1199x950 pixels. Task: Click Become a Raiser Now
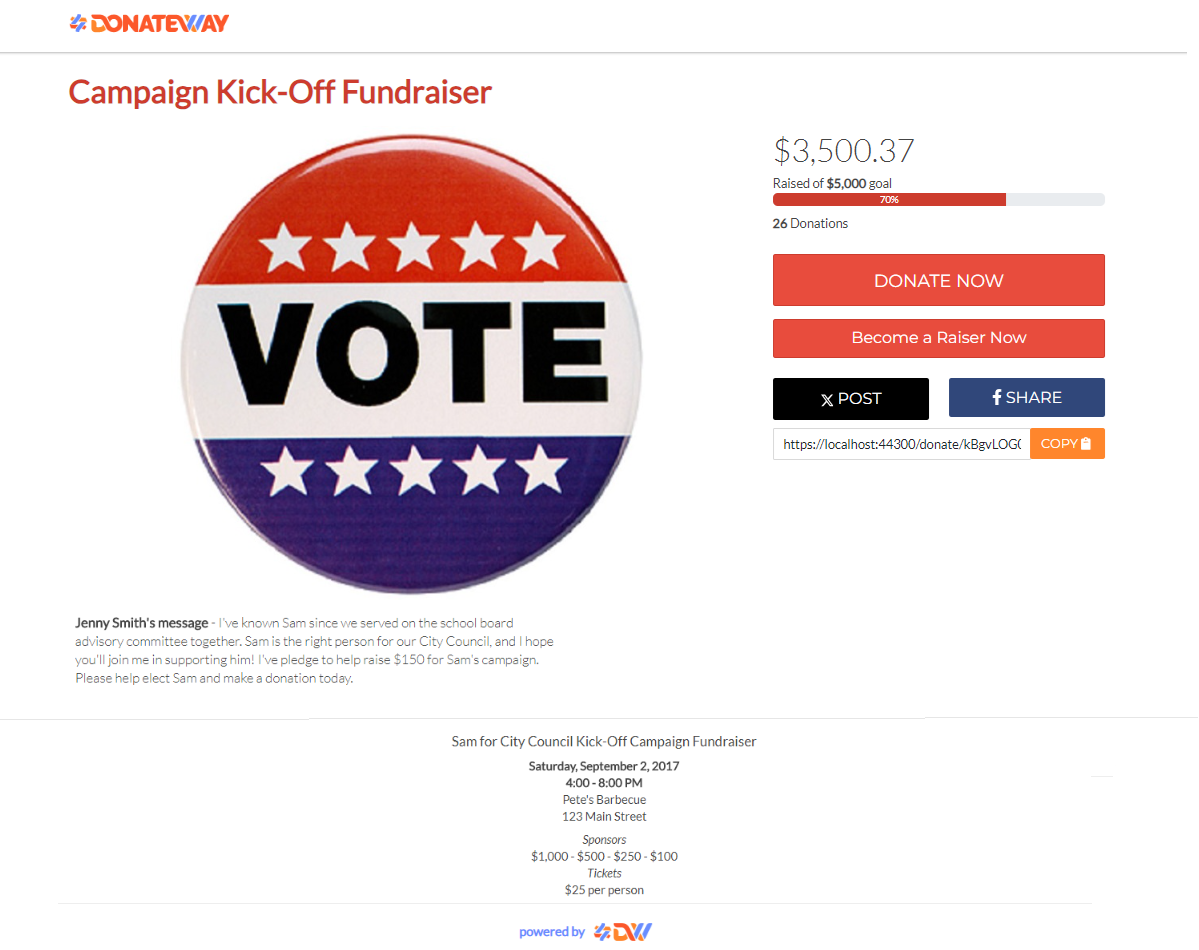938,338
